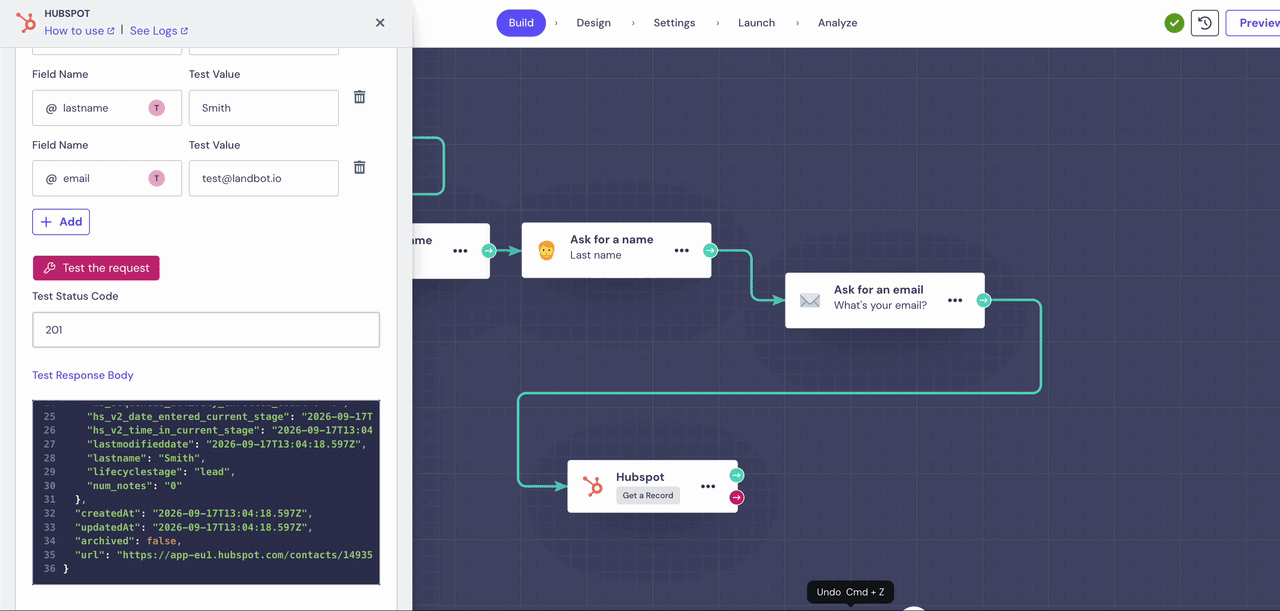
Task: Click green success output on Hubspot block
Action: [x=737, y=475]
